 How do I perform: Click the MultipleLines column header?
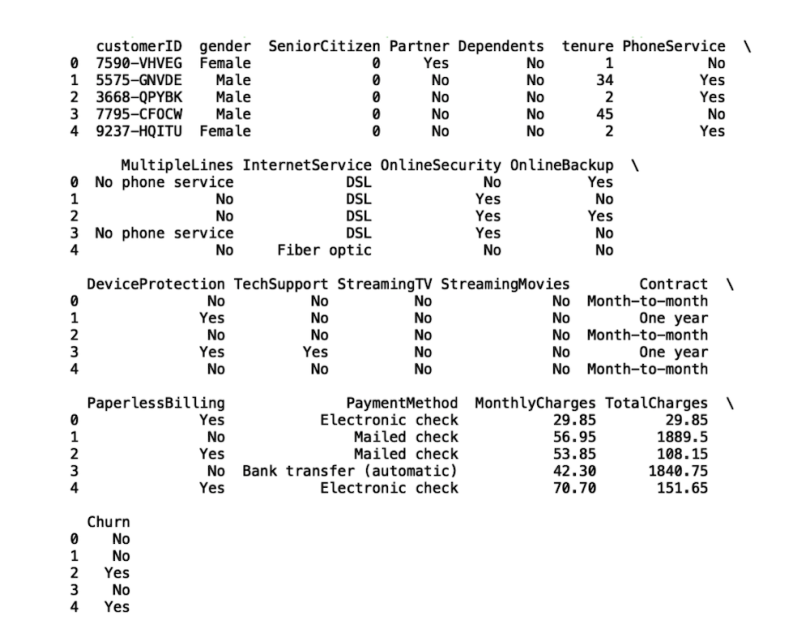click(x=177, y=165)
